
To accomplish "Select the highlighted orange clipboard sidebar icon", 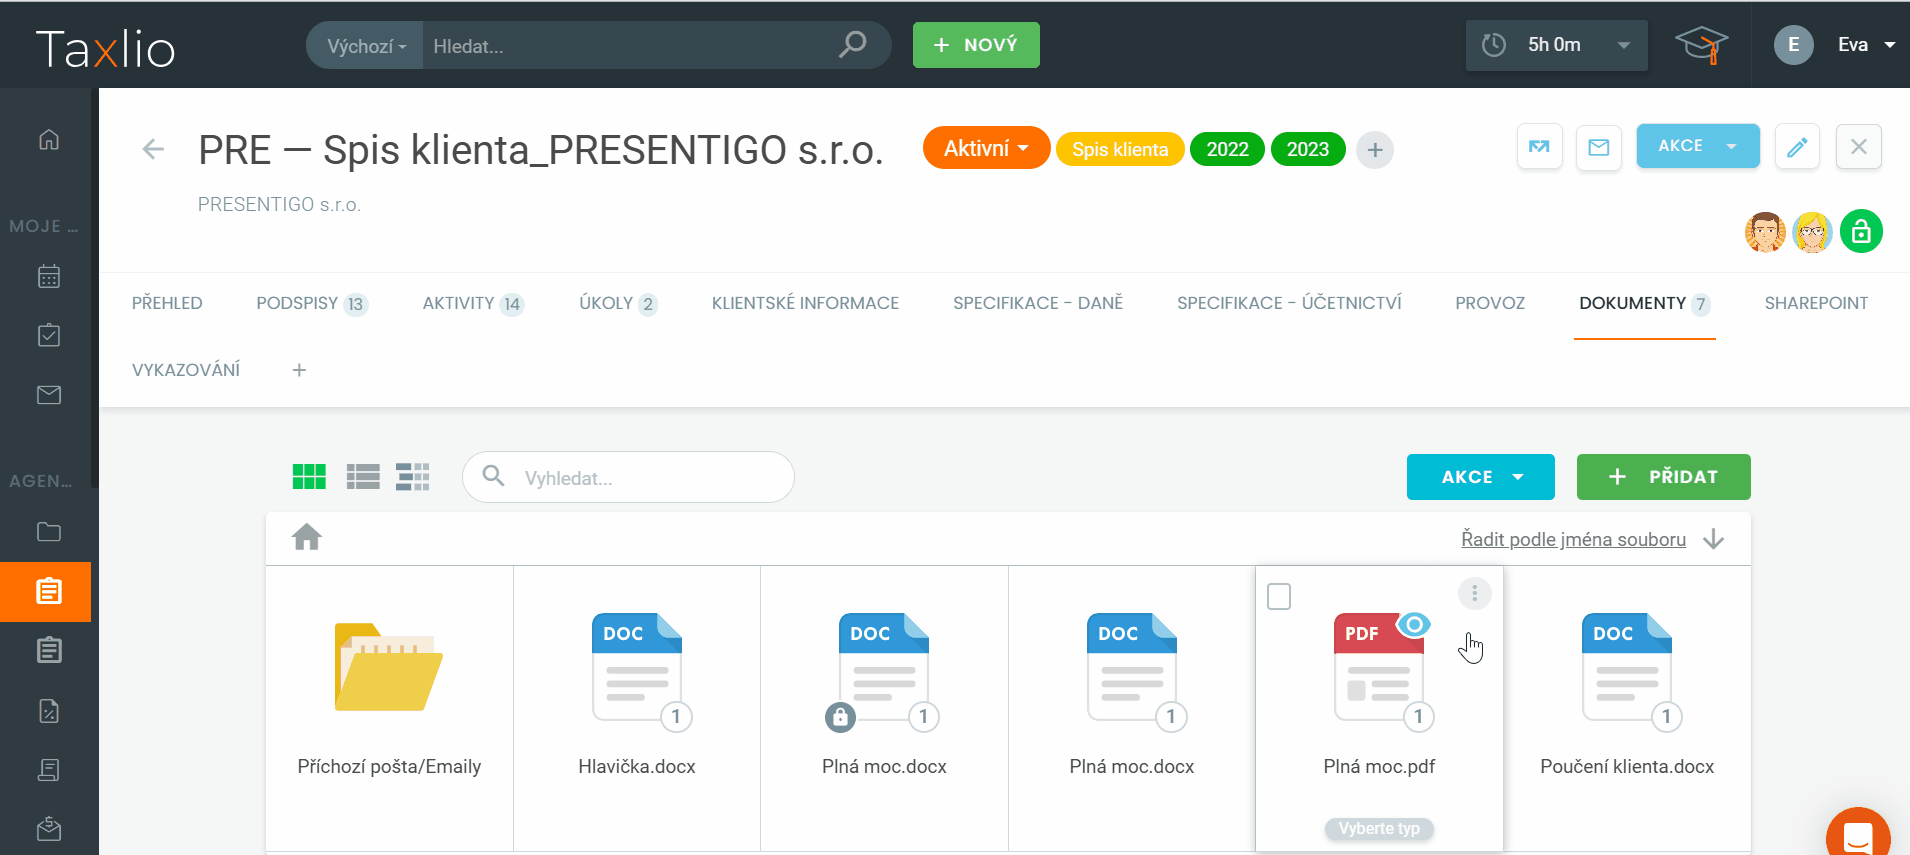I will [46, 592].
